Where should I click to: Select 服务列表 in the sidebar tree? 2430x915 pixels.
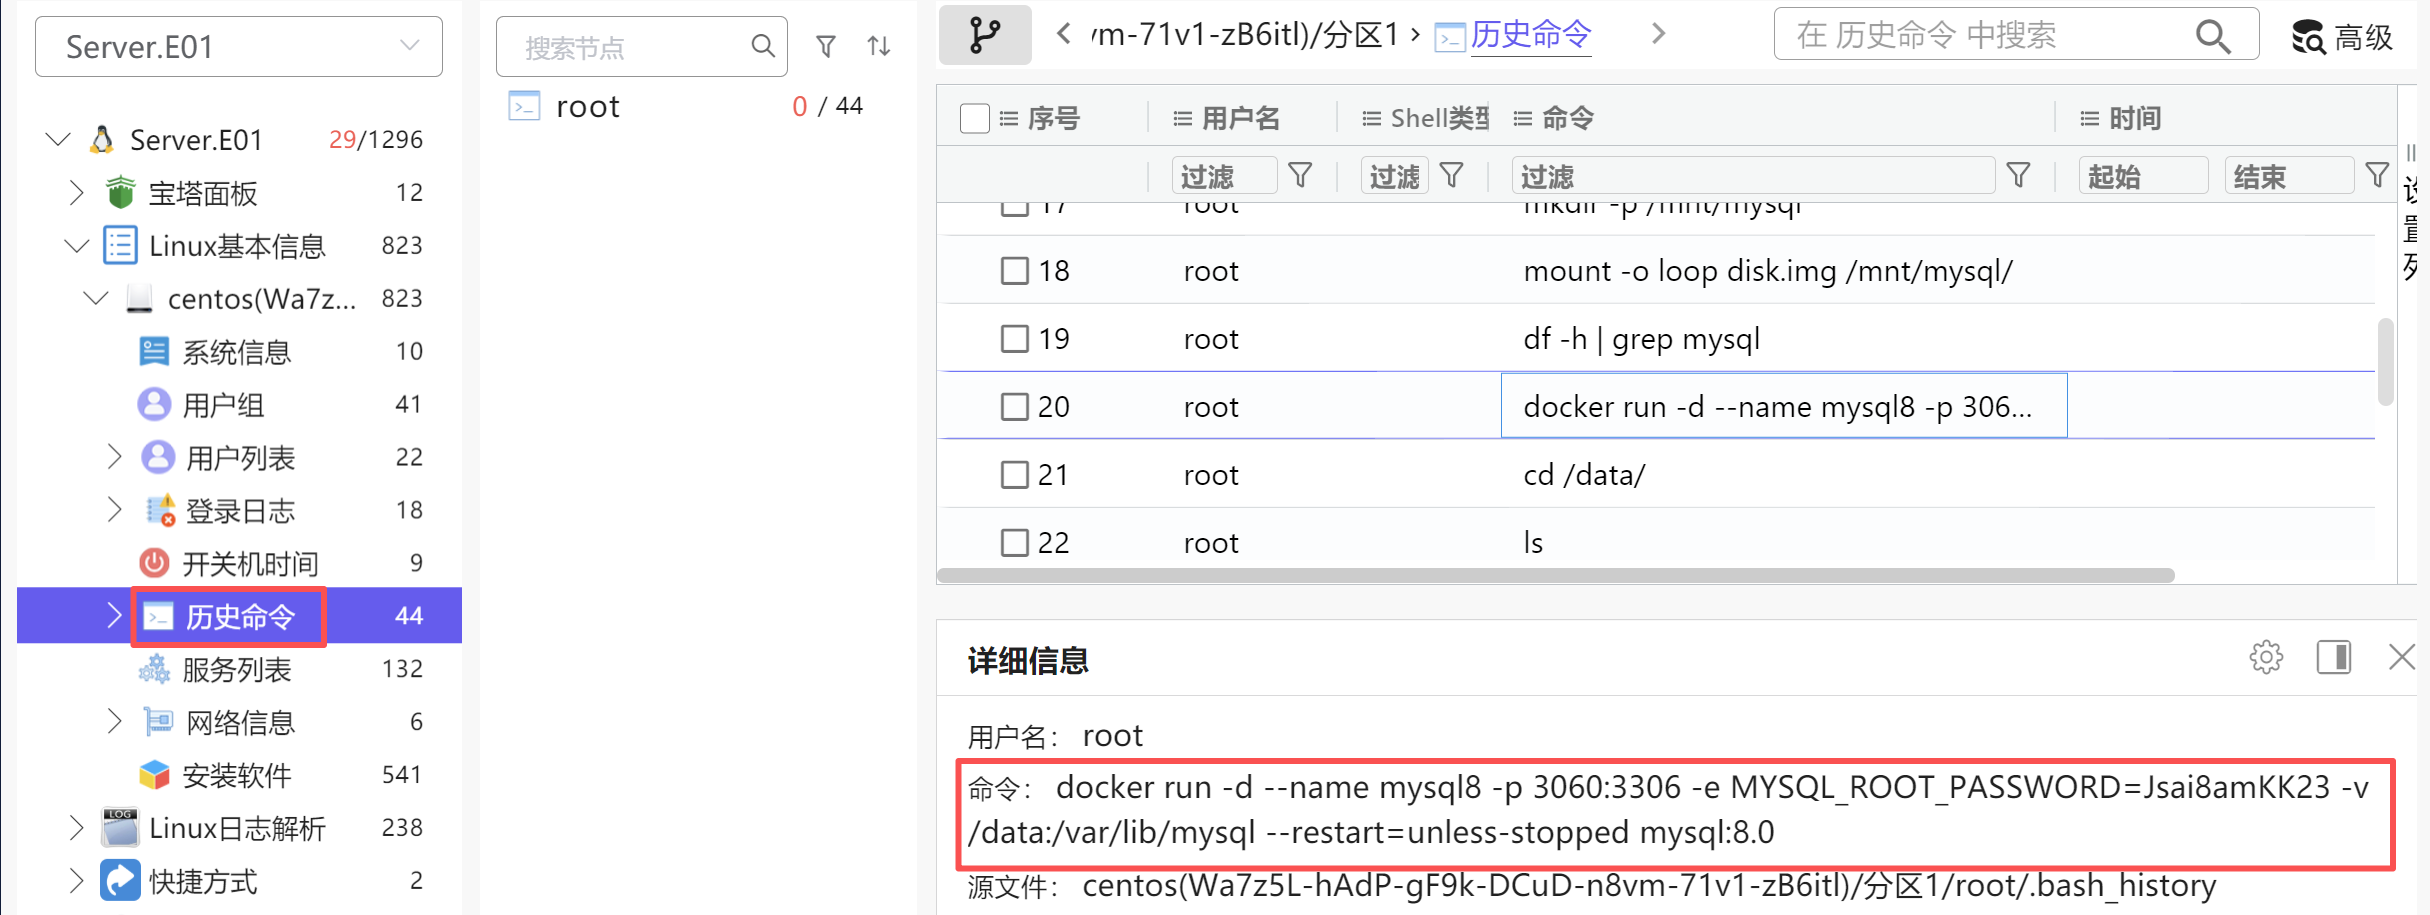click(x=236, y=669)
